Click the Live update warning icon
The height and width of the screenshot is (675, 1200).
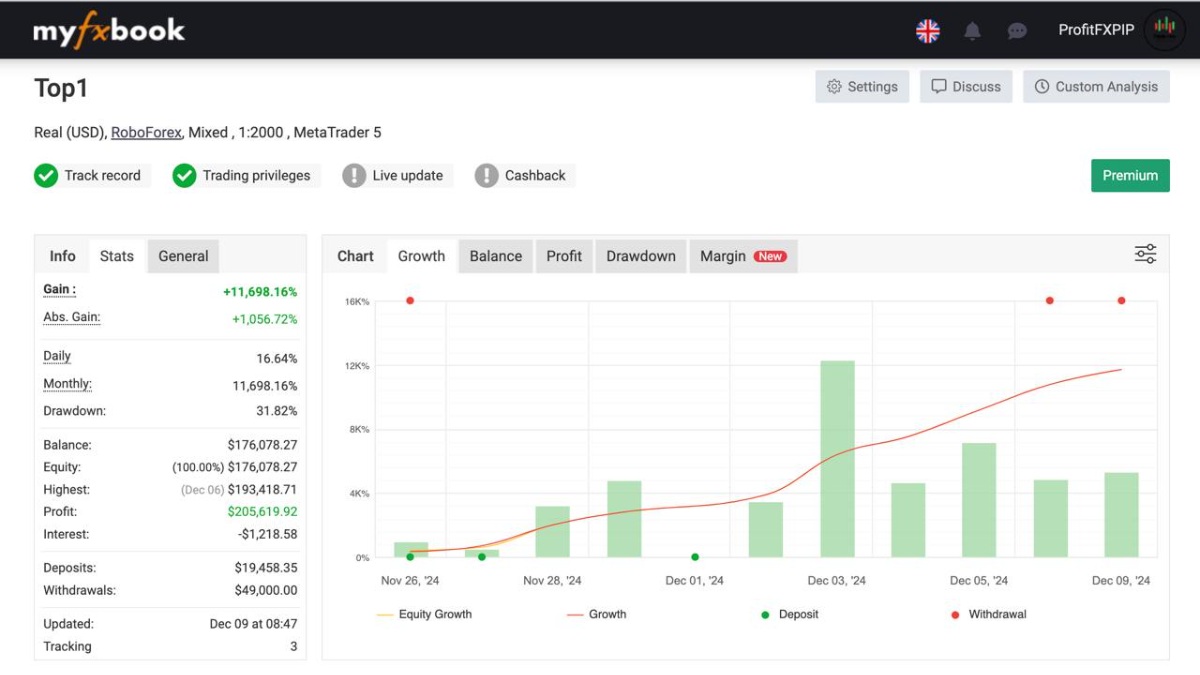pyautogui.click(x=354, y=176)
